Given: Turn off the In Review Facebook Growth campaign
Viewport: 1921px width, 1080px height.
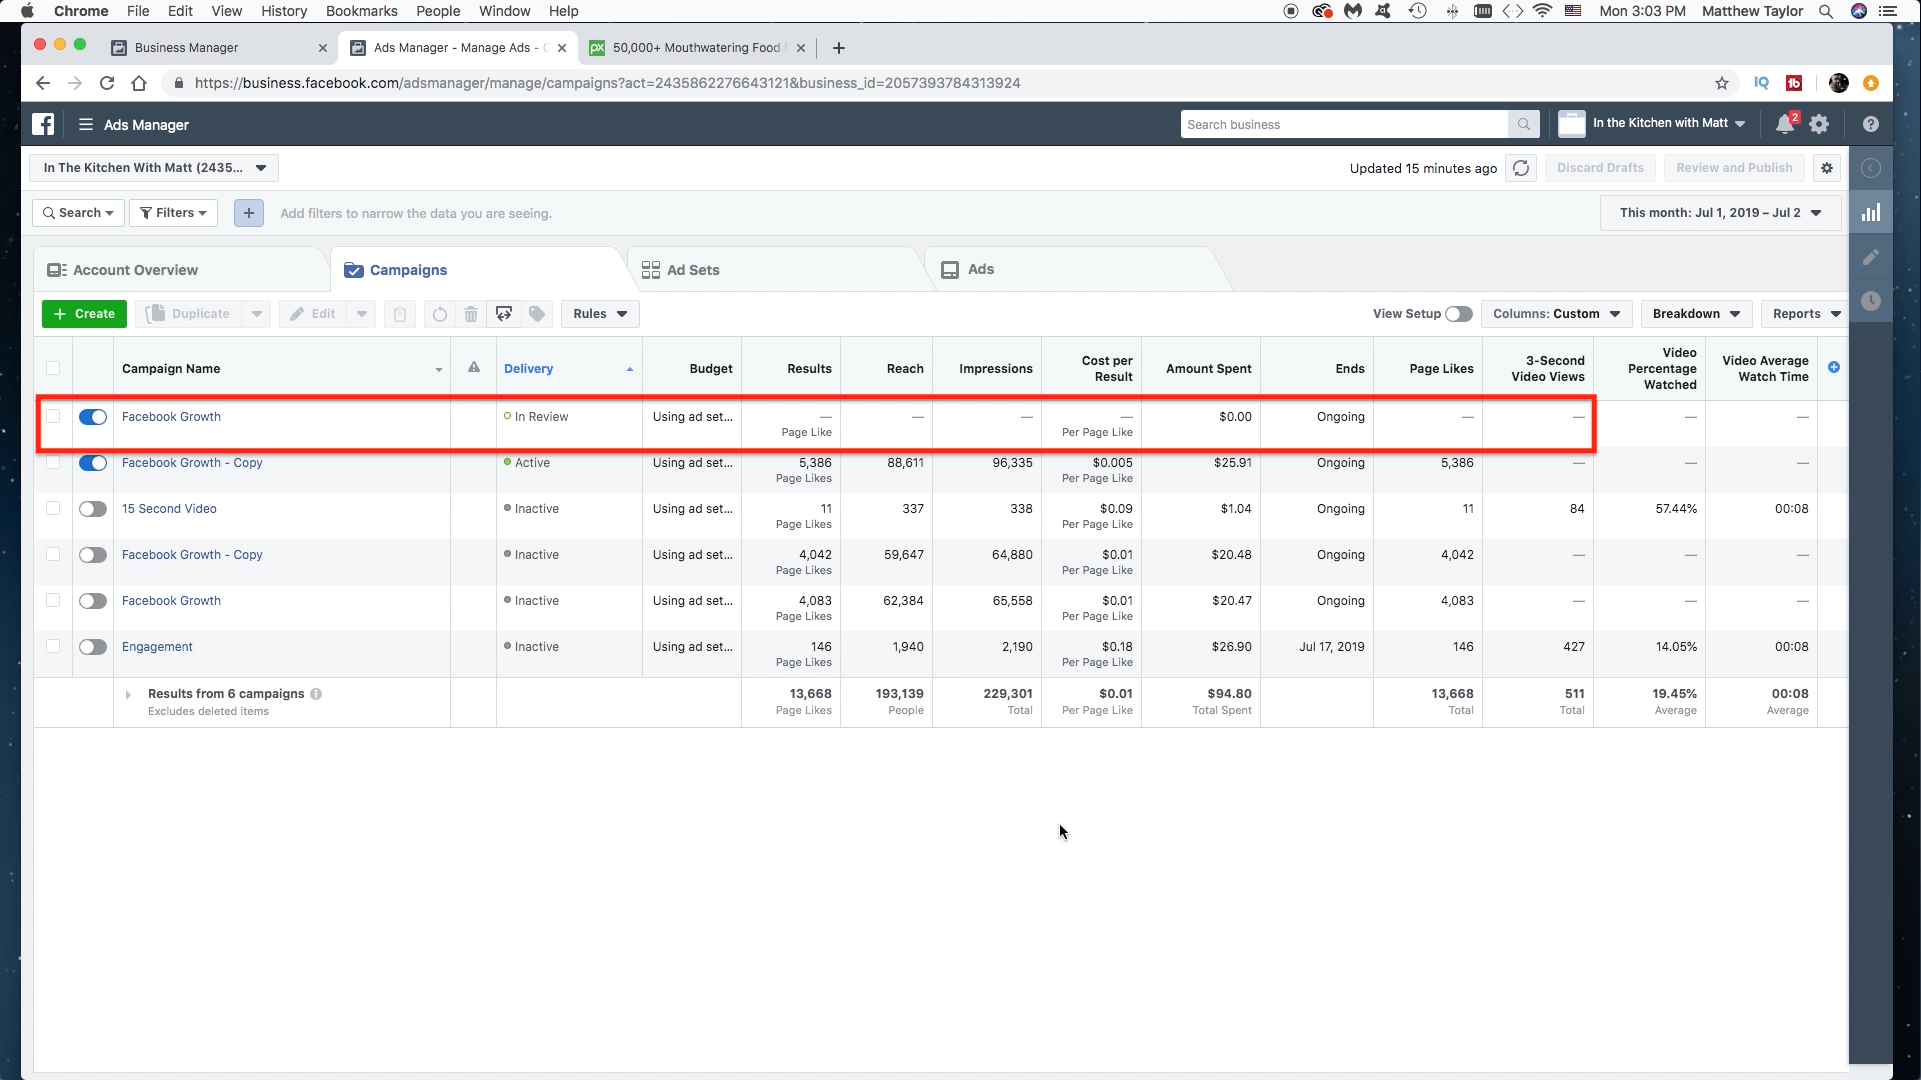Looking at the screenshot, I should 93,417.
